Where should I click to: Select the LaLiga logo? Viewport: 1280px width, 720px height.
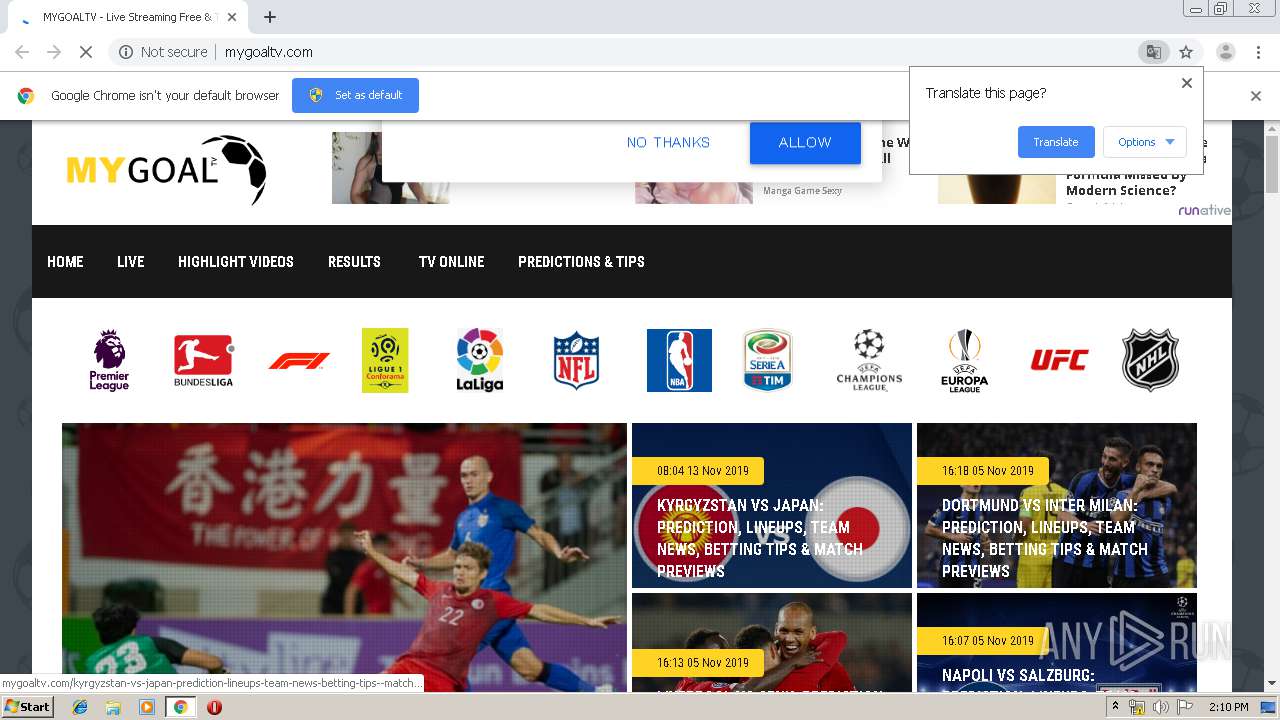click(x=480, y=360)
